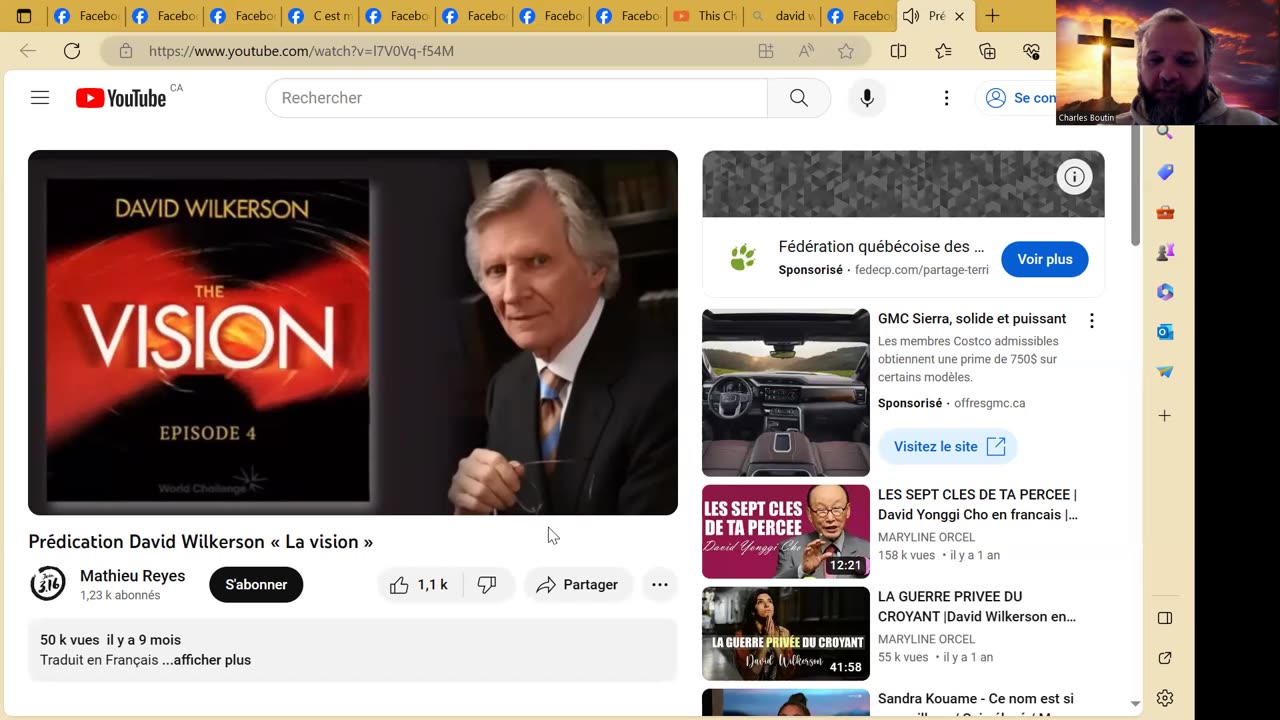
Task: Open GMC Sierra, solide et puissant title
Action: 972,319
